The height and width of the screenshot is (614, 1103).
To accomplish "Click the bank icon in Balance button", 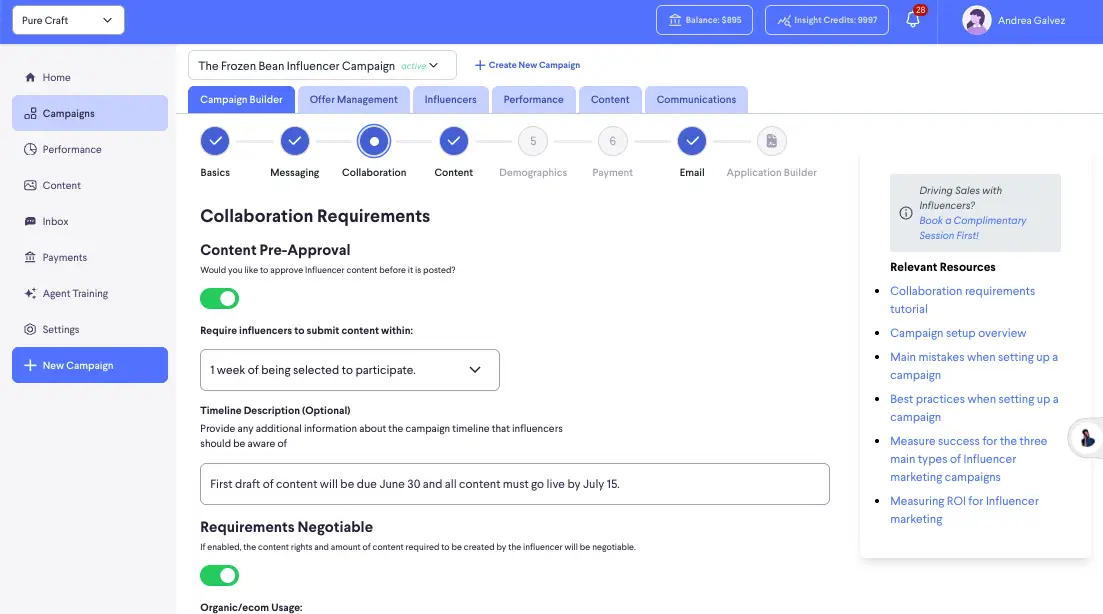I will click(x=675, y=20).
